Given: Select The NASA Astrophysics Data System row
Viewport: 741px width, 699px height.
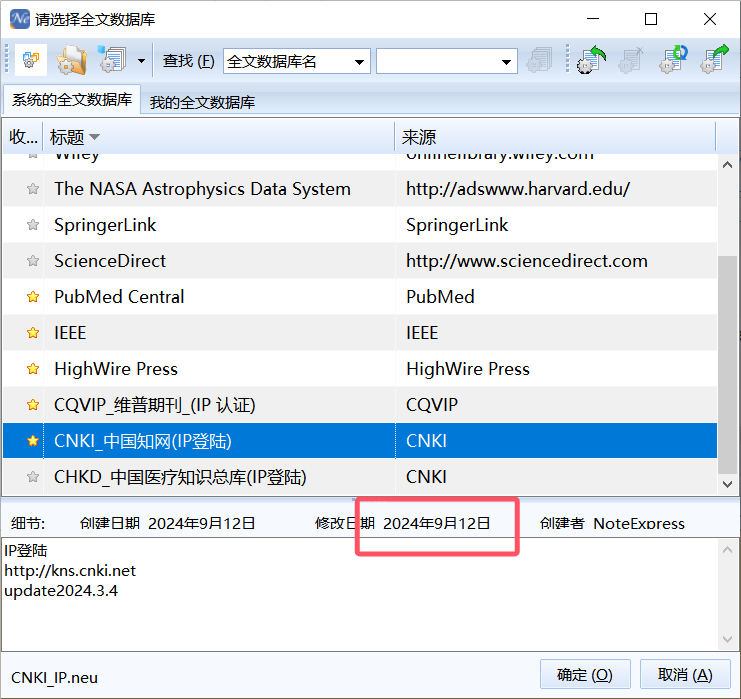Looking at the screenshot, I should click(360, 189).
